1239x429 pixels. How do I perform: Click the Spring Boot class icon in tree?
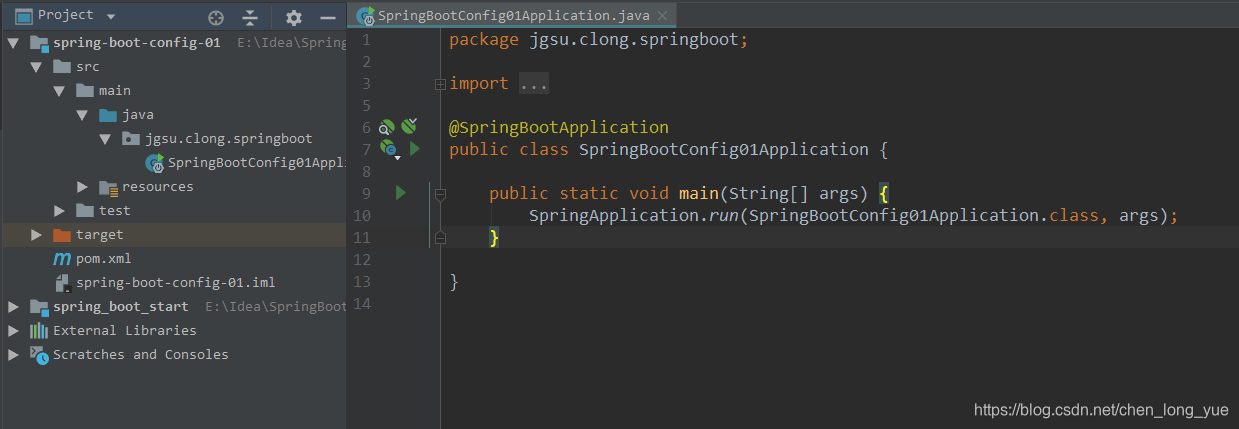tap(154, 163)
